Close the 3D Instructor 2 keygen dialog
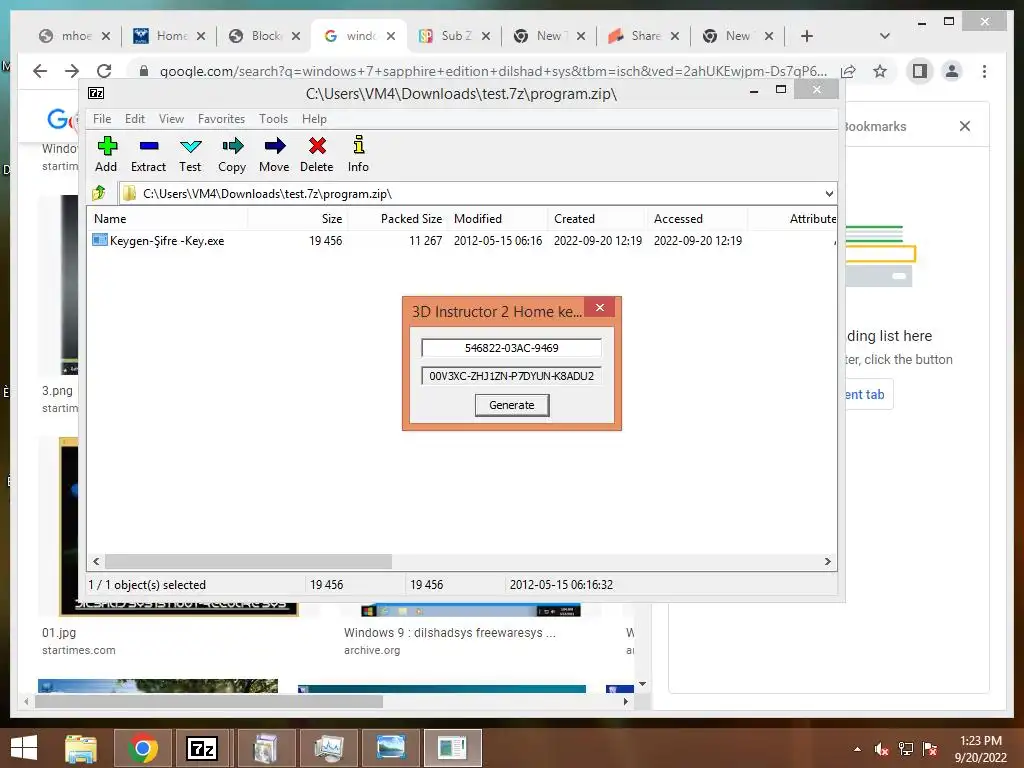Screen dimensions: 1024x768 pyautogui.click(x=600, y=307)
